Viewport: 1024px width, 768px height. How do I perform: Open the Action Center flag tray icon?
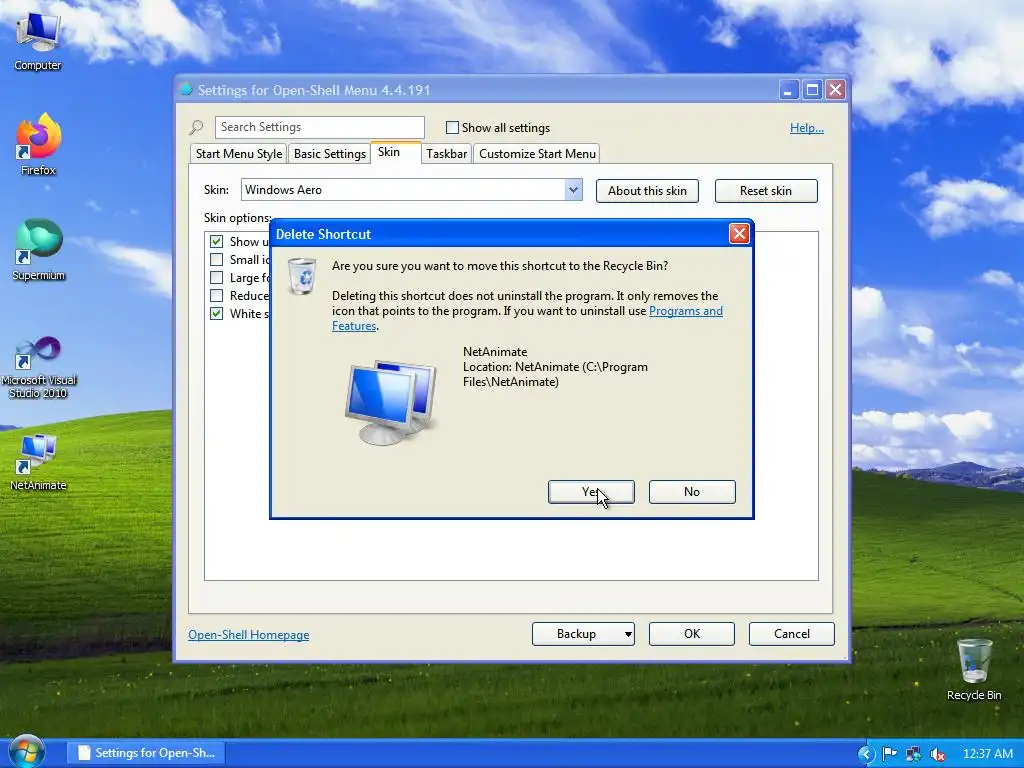point(889,754)
